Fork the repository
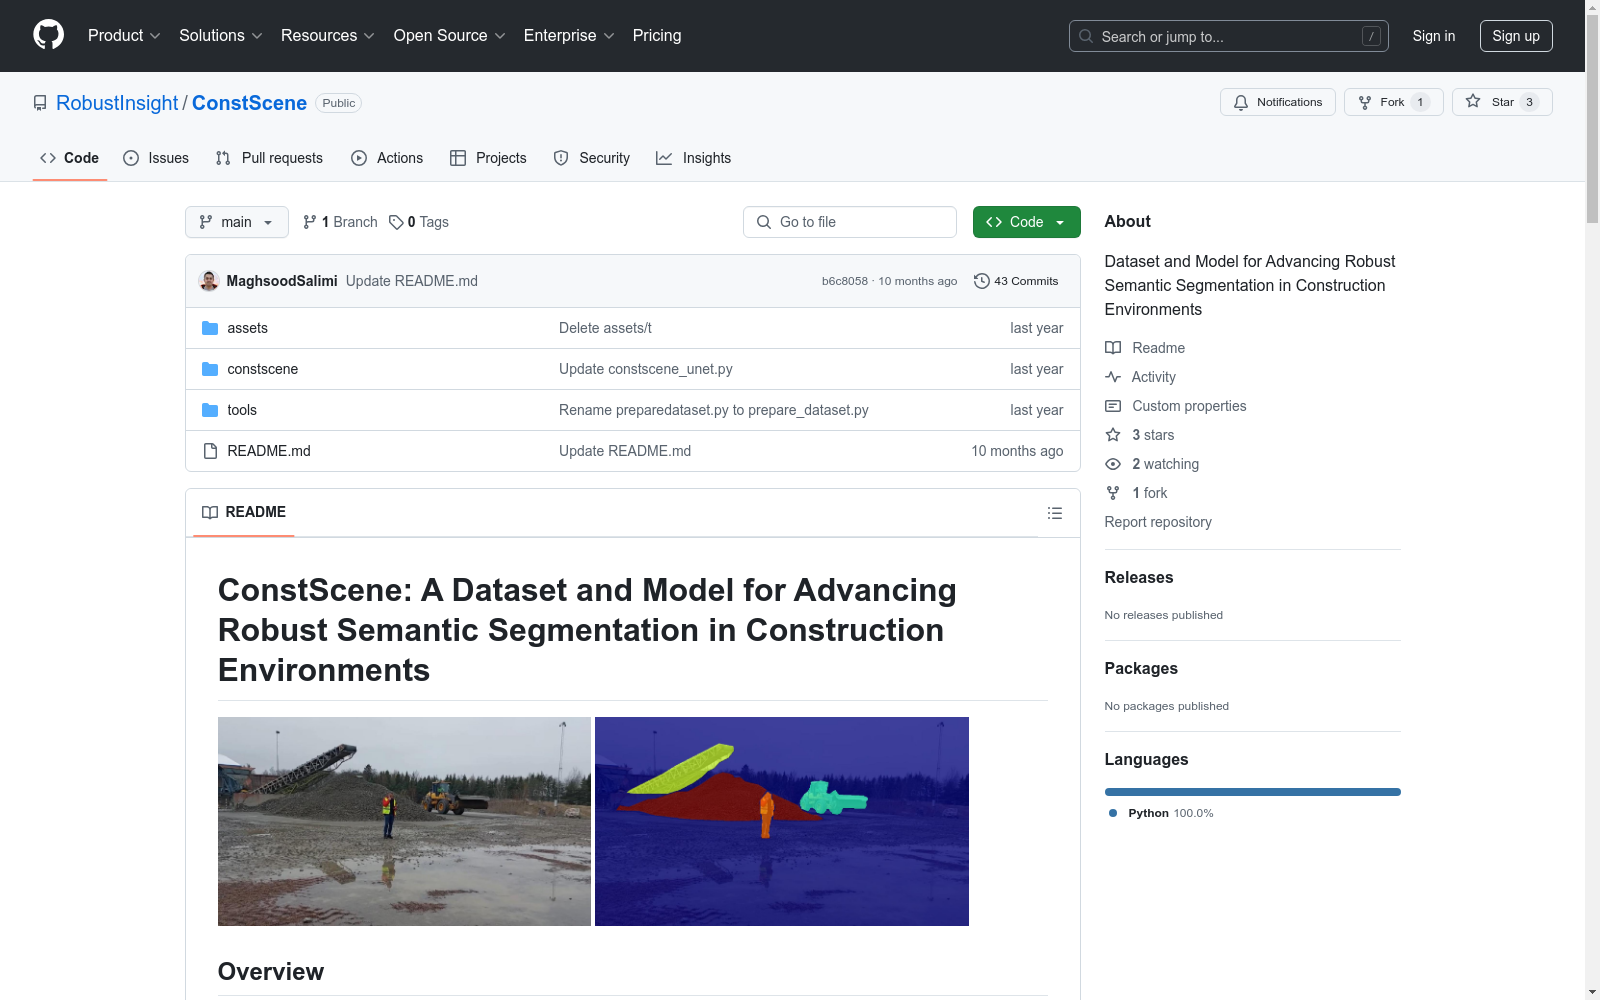 [x=1393, y=102]
